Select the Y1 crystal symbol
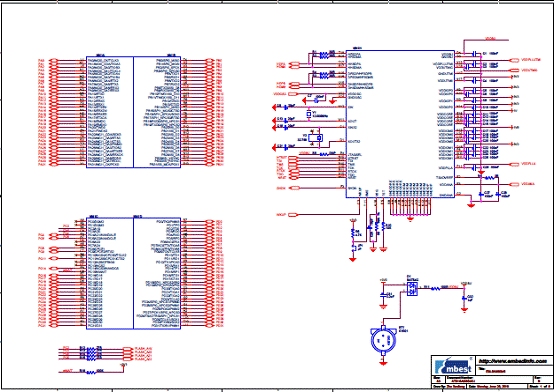This screenshot has height=392, width=554. click(x=309, y=114)
